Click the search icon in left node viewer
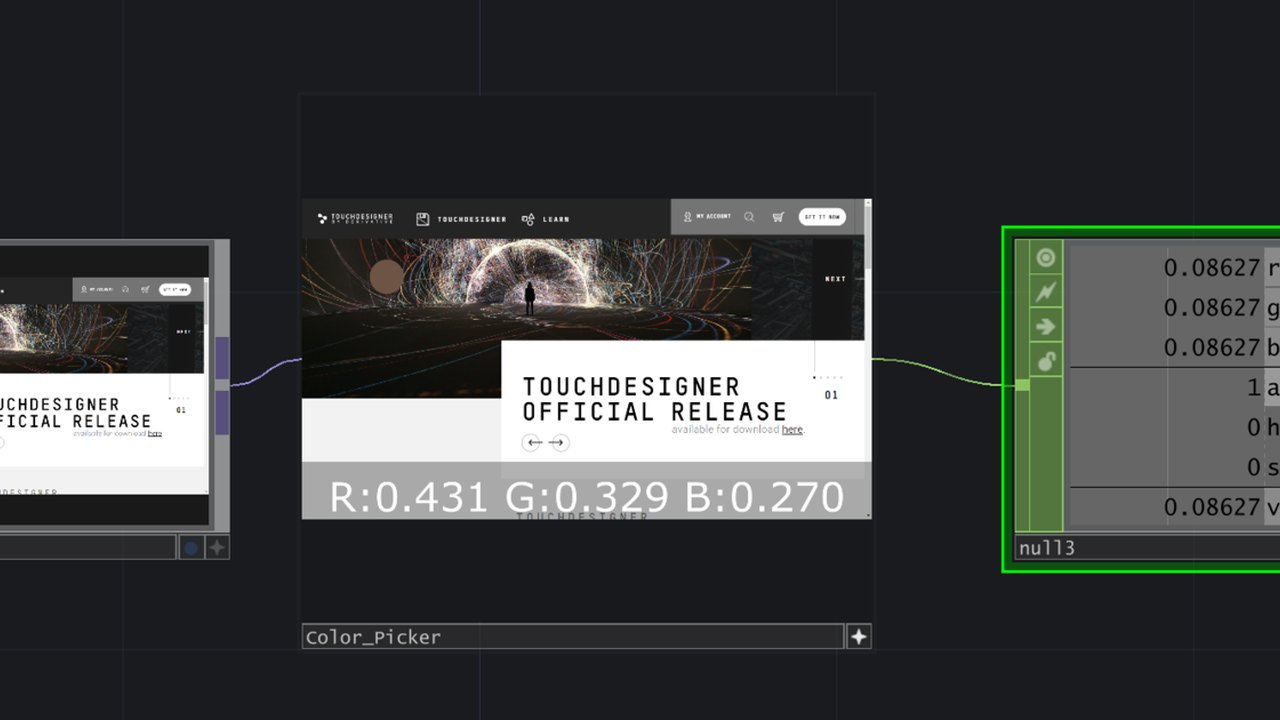 [x=125, y=290]
